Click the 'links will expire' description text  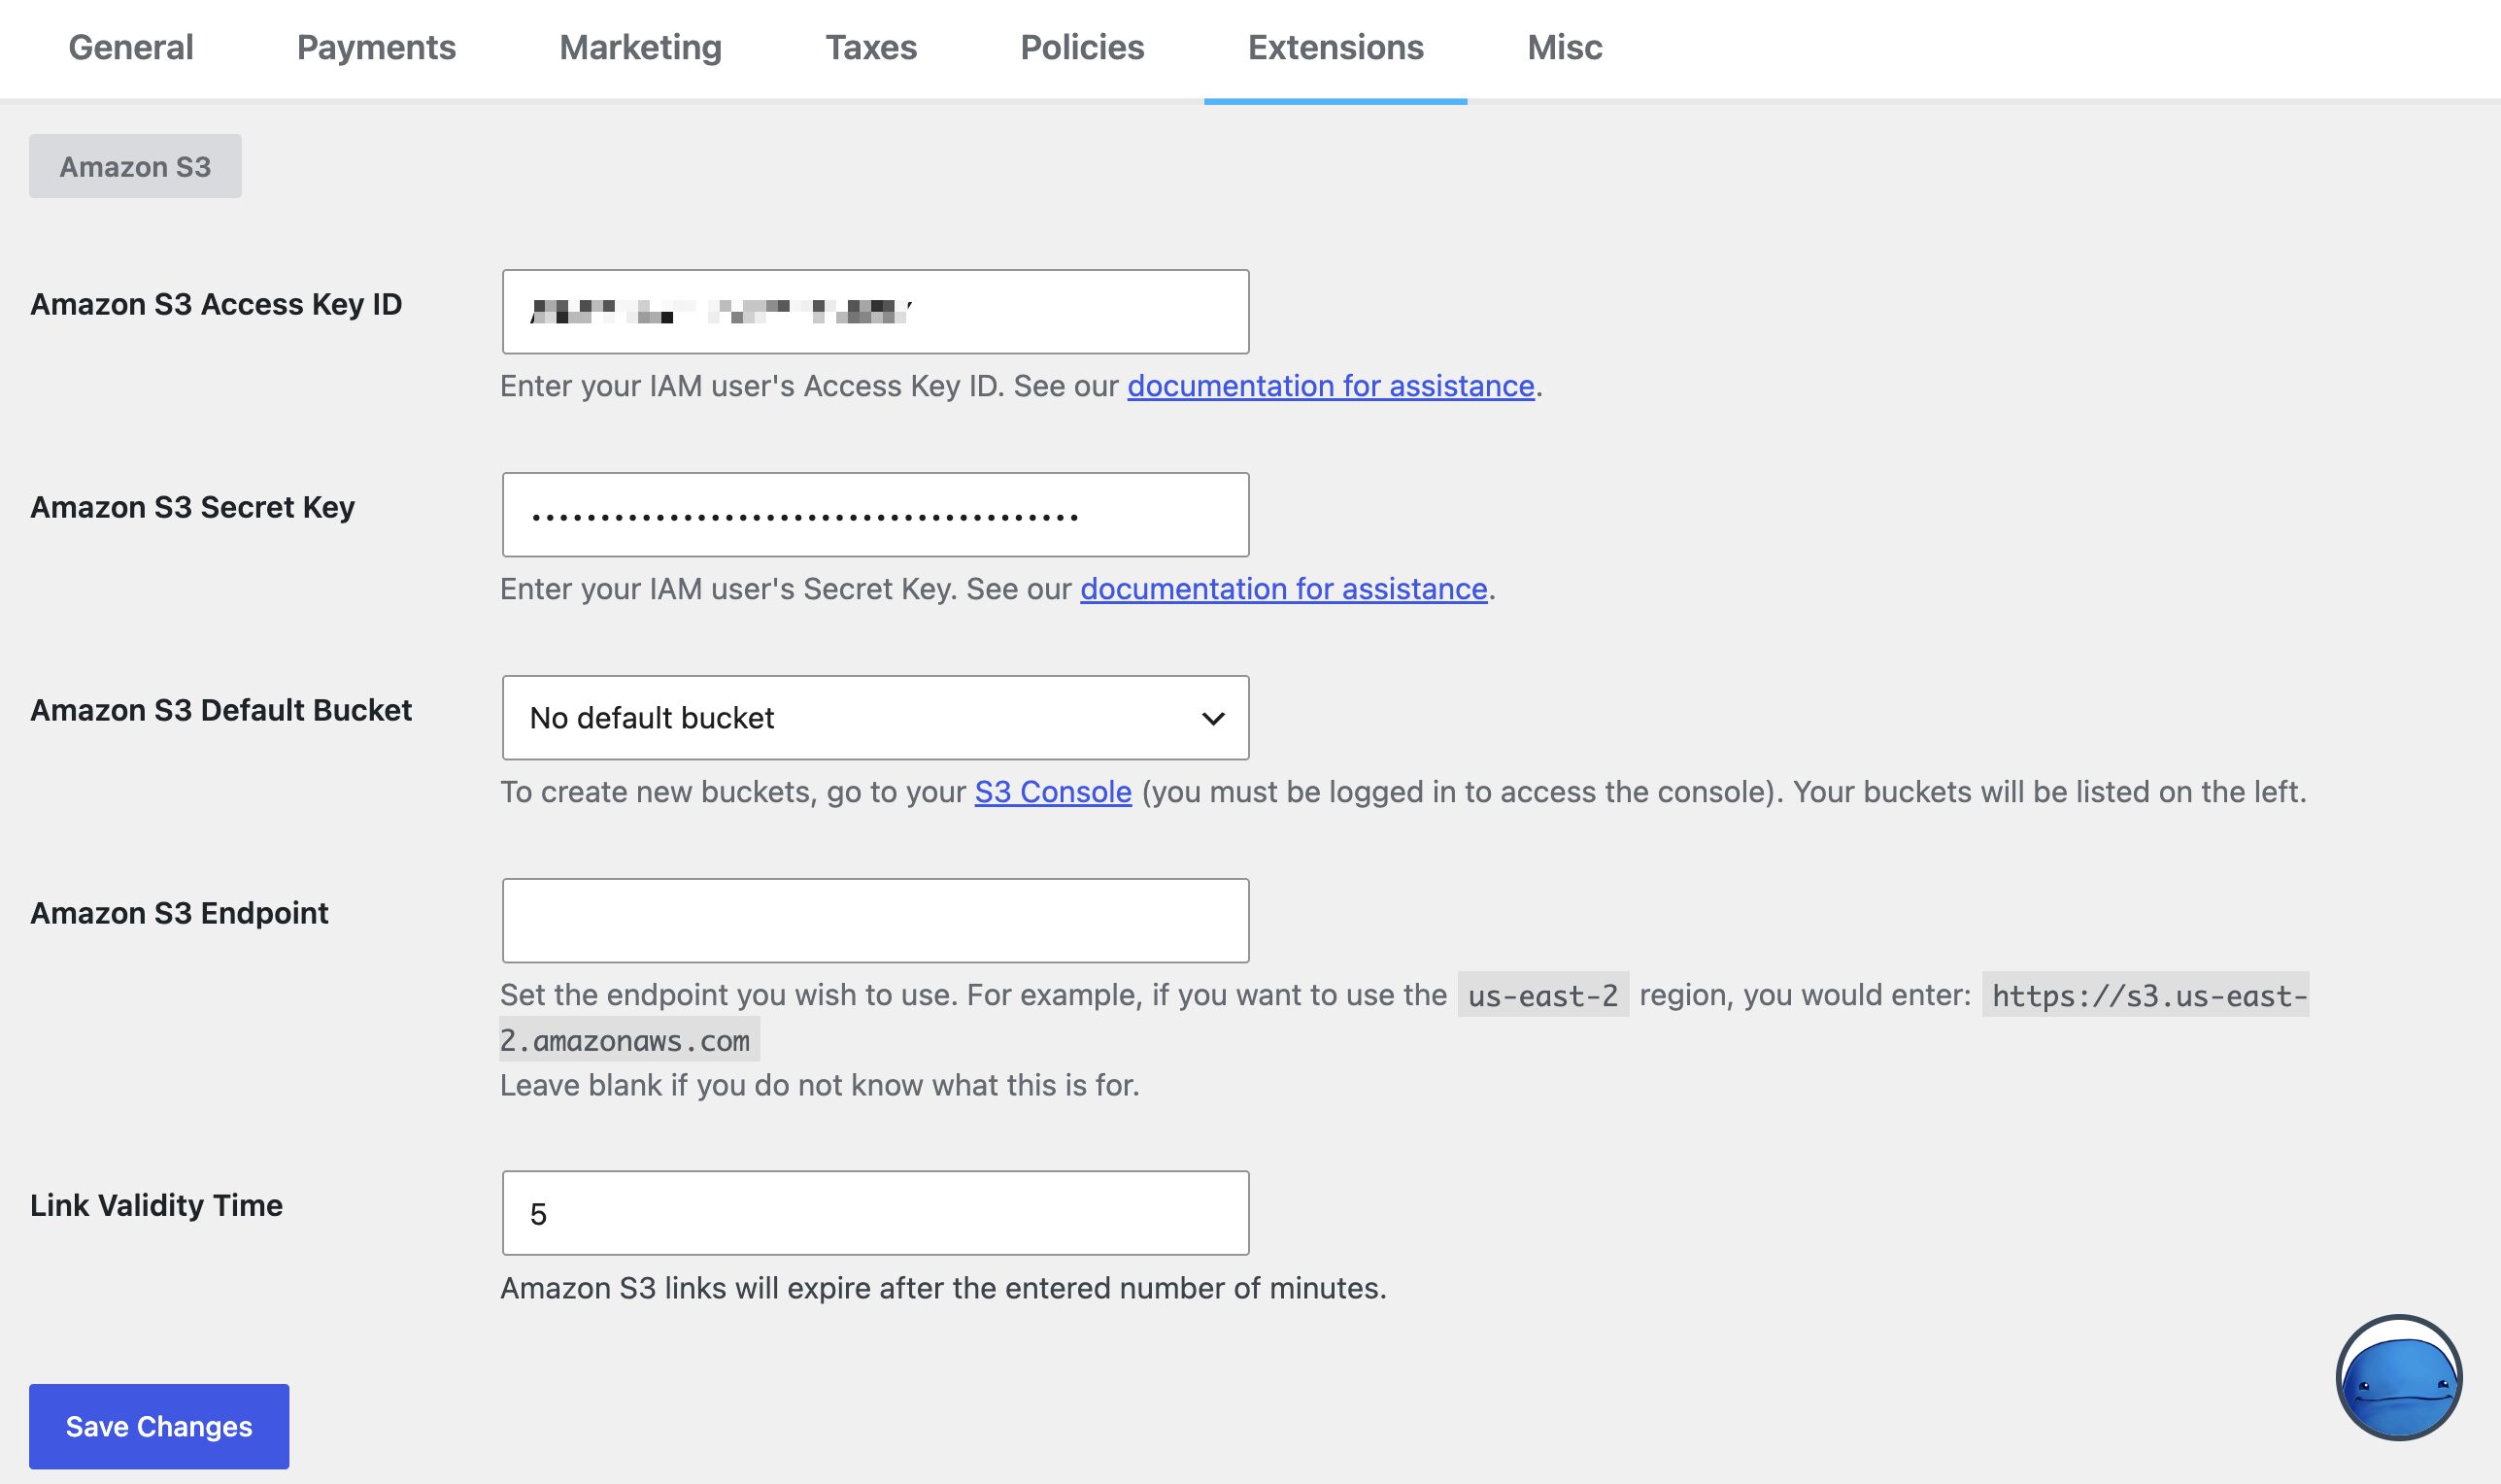pos(943,1288)
